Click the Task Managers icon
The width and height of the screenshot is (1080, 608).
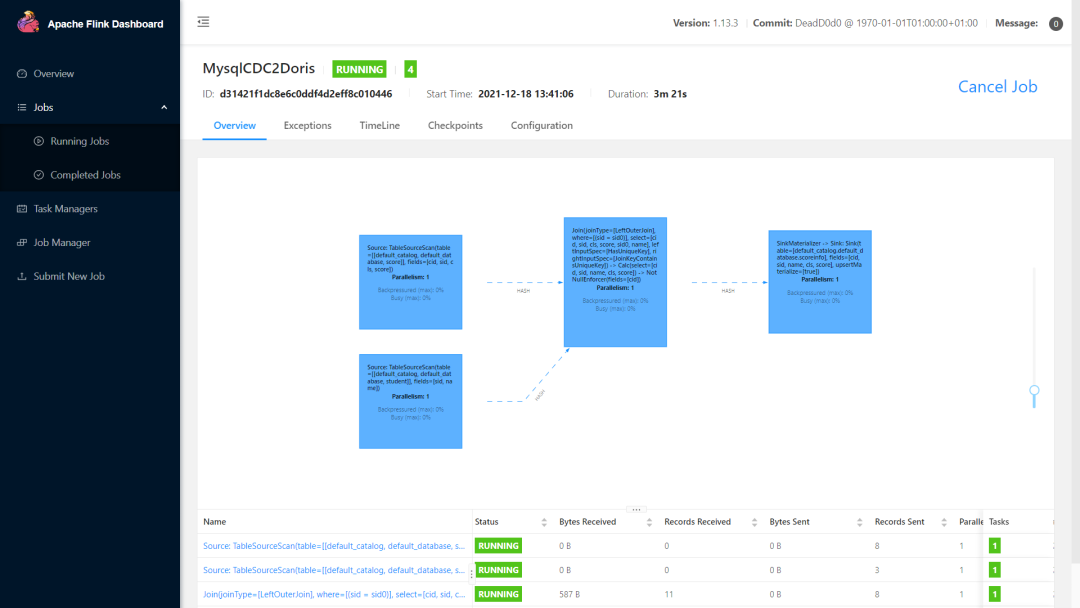[x=22, y=209]
